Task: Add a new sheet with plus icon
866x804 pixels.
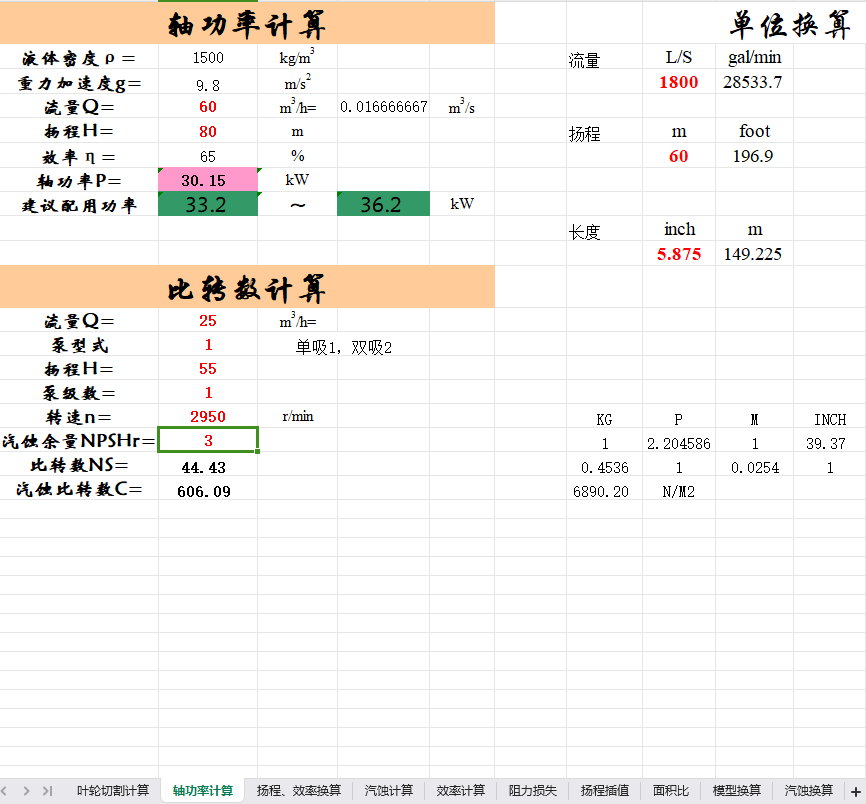Action: pos(855,791)
